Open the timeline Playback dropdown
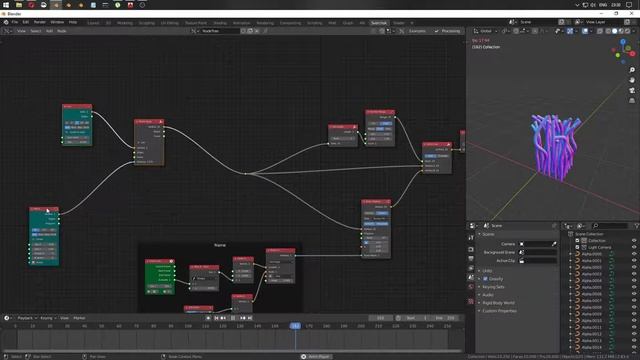 pyautogui.click(x=27, y=318)
